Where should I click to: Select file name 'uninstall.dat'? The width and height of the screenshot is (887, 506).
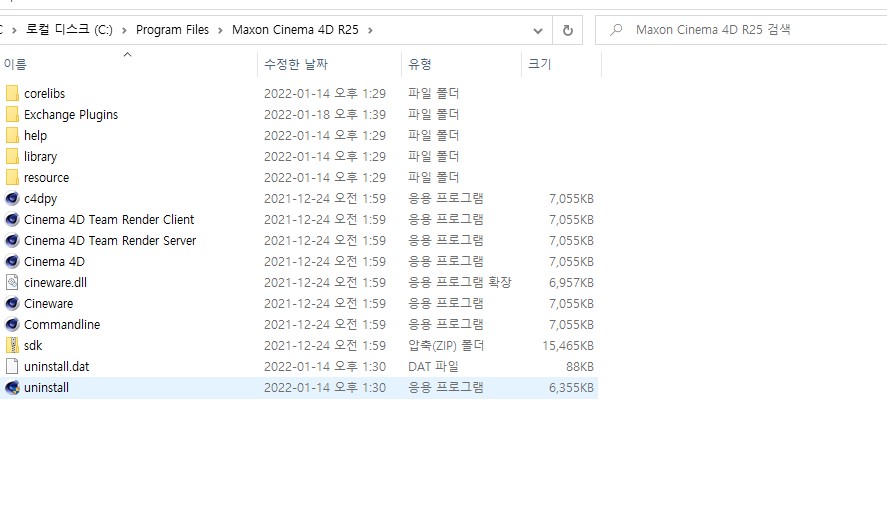tap(57, 367)
